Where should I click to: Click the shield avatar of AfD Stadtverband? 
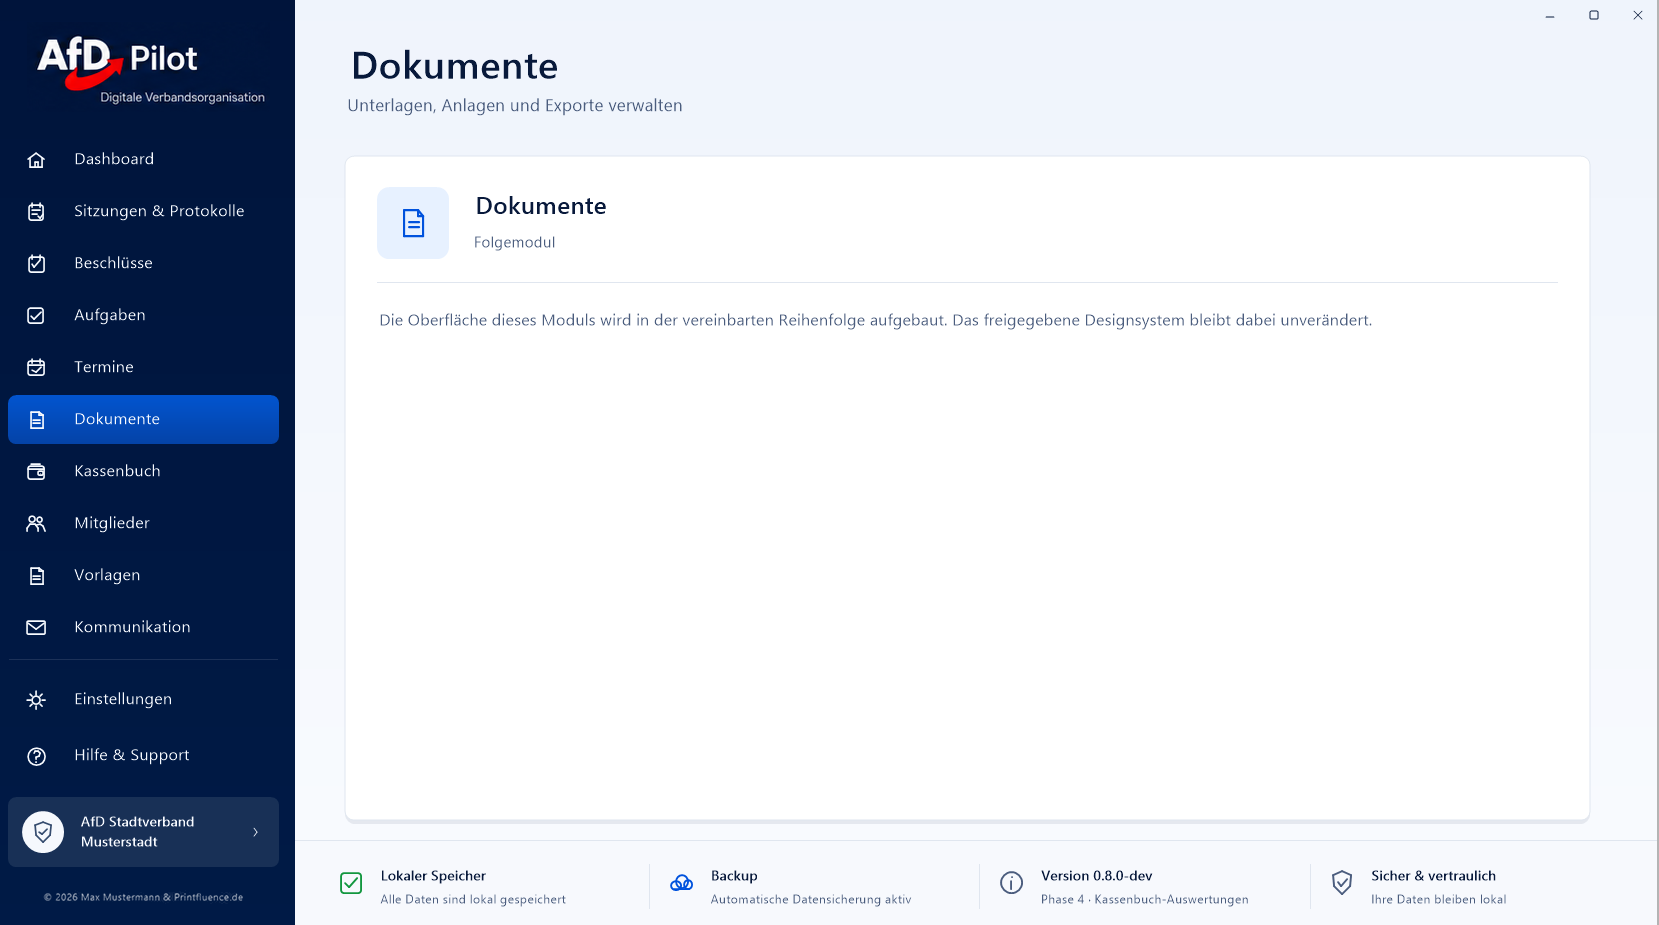43,832
